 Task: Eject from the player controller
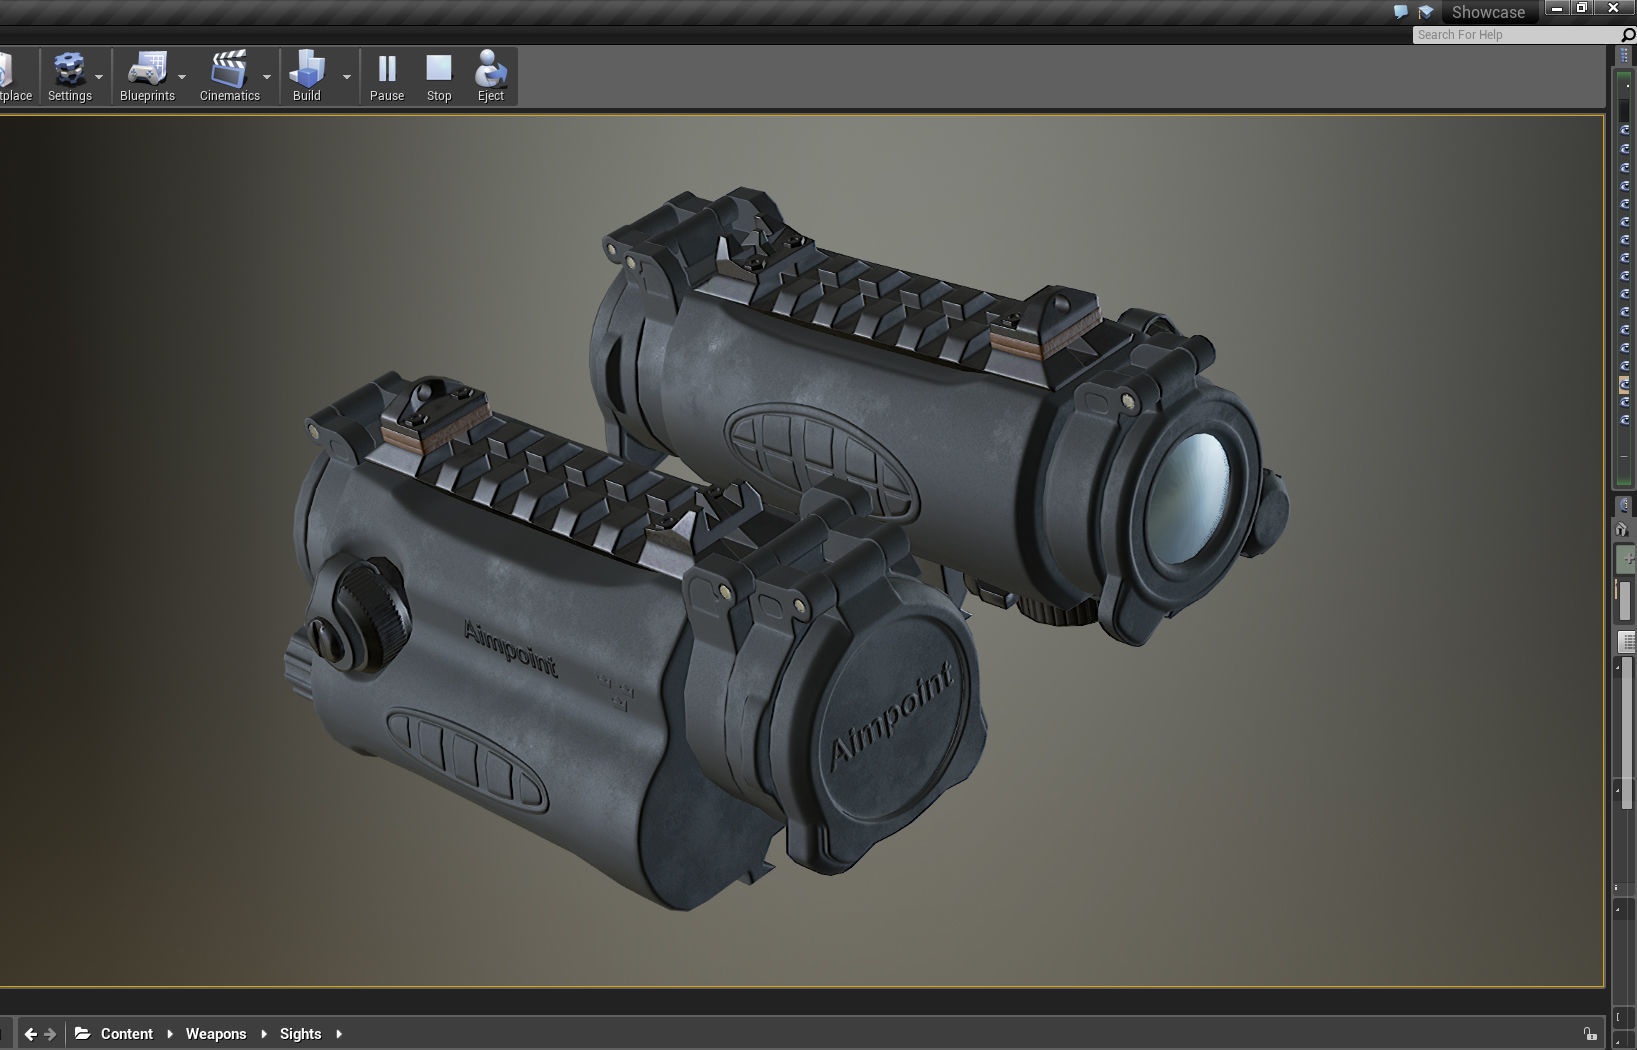pos(490,77)
